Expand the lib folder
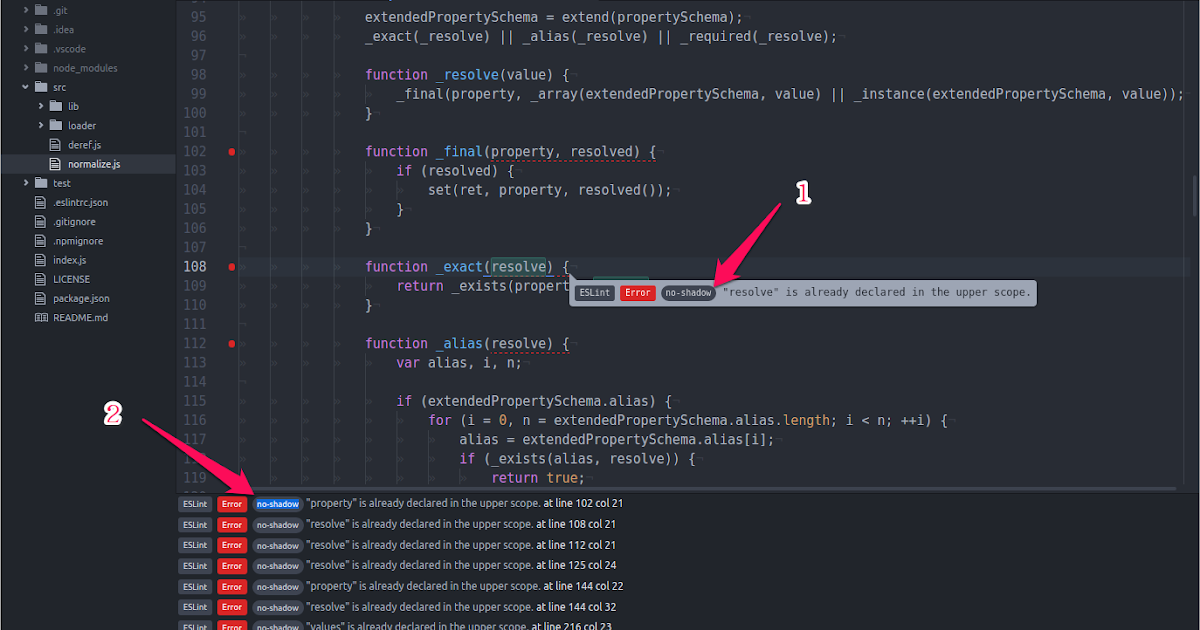 point(41,106)
